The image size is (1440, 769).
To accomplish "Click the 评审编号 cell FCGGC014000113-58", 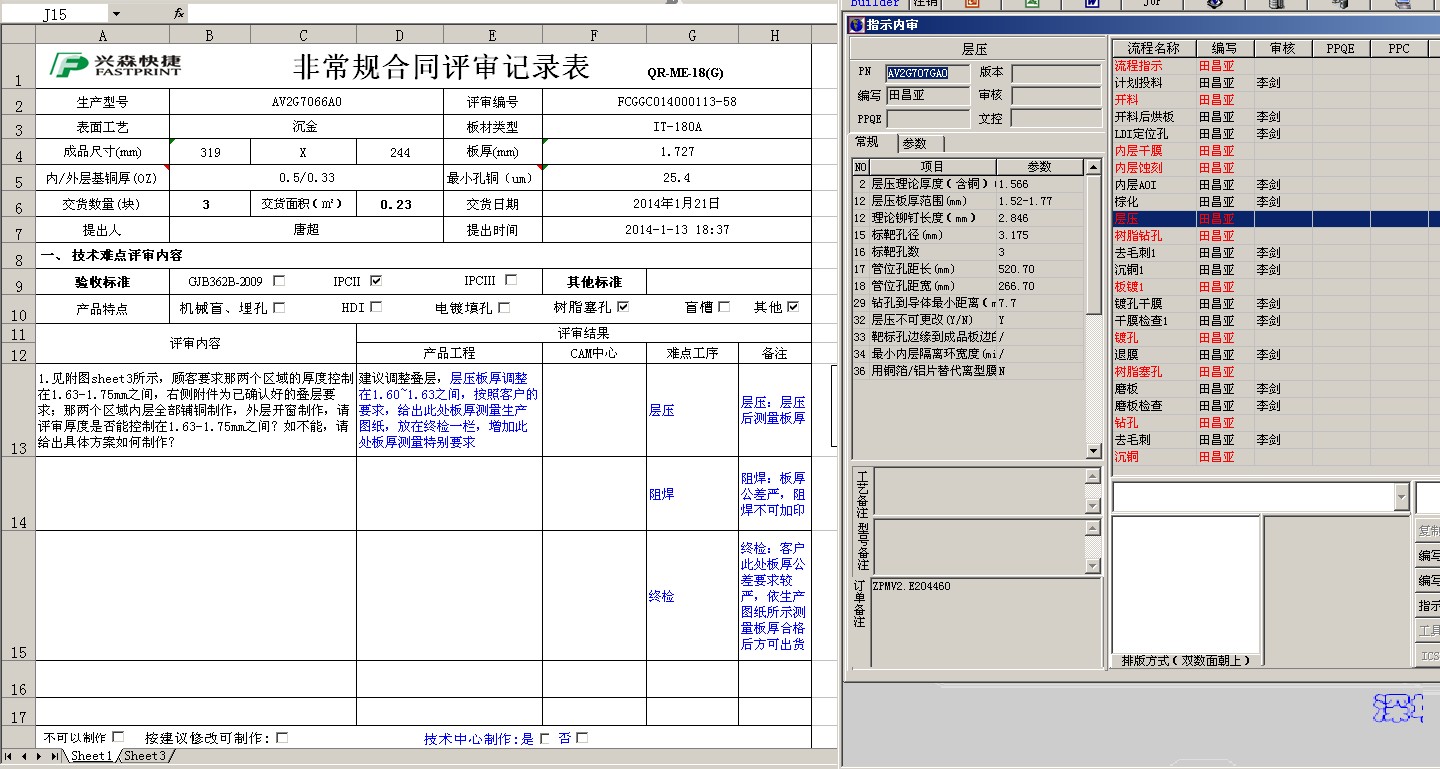I will [676, 102].
